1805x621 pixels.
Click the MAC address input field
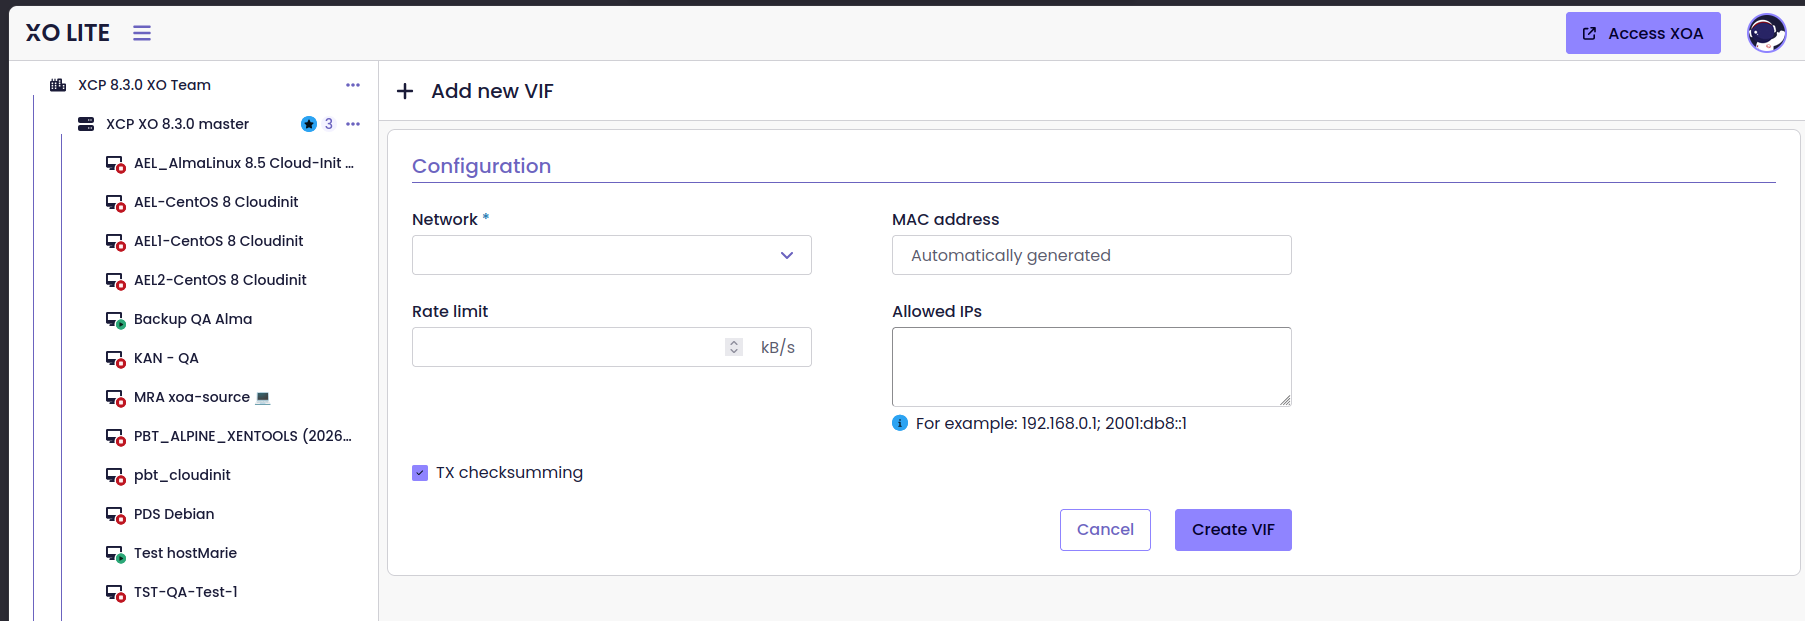(1091, 255)
